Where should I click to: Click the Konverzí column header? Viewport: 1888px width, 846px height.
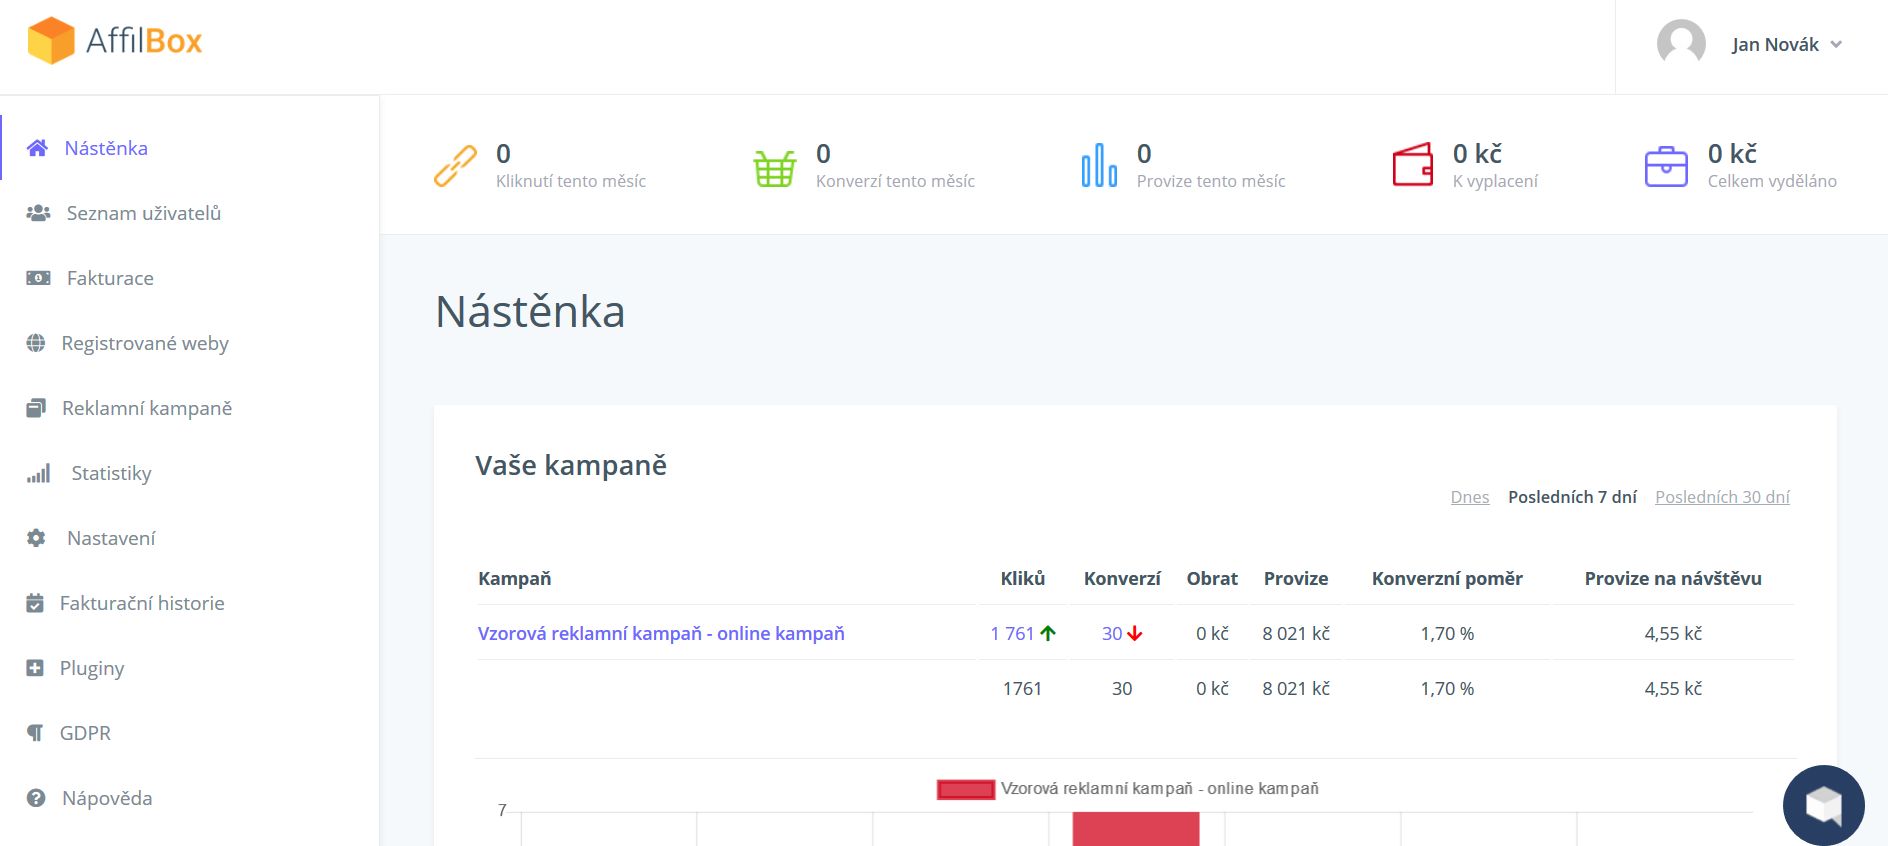1122,578
